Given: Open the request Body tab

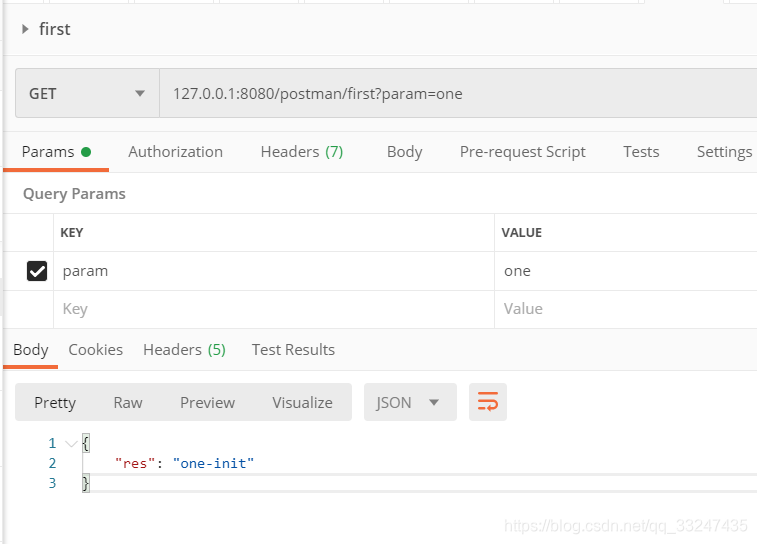Looking at the screenshot, I should pos(405,152).
